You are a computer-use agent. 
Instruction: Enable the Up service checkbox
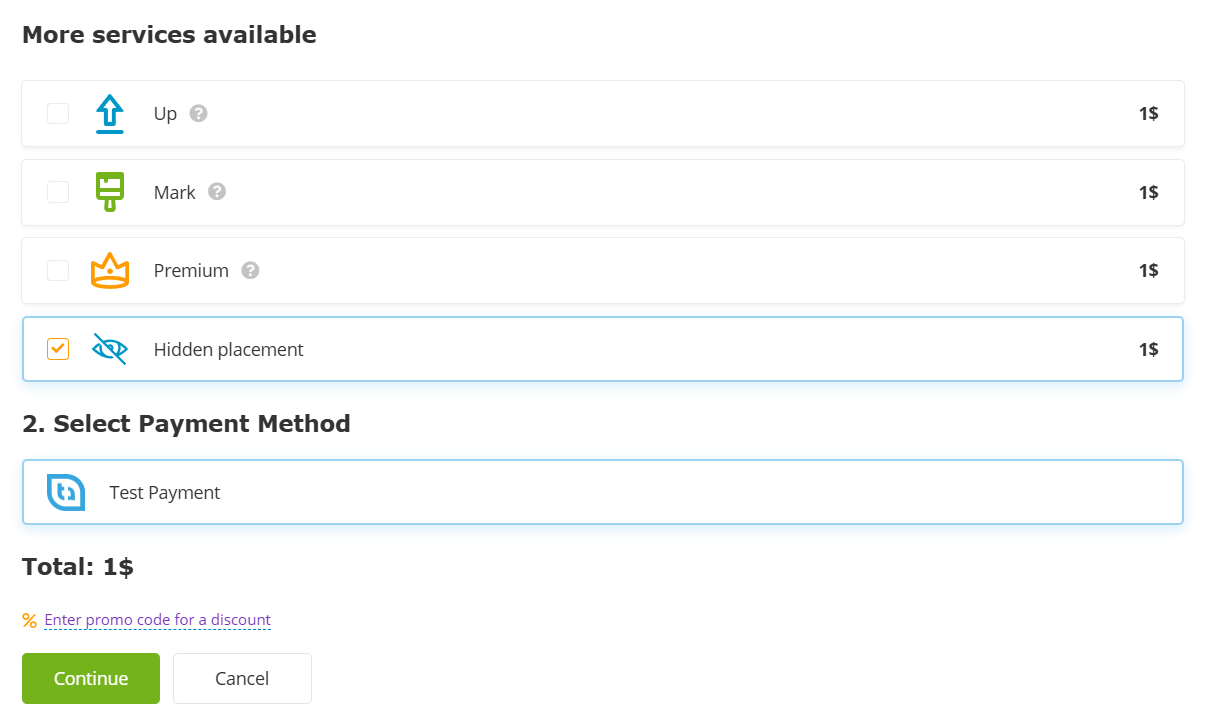58,113
